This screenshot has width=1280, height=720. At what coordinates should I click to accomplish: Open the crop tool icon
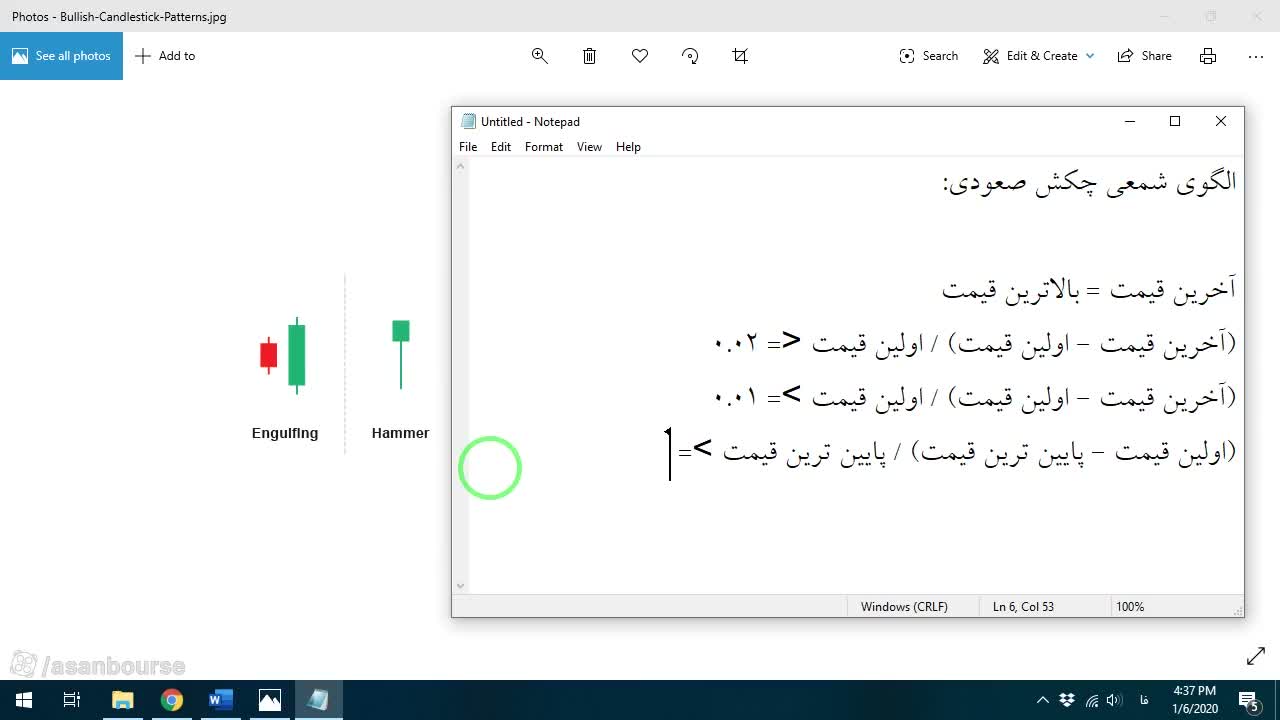pos(740,56)
